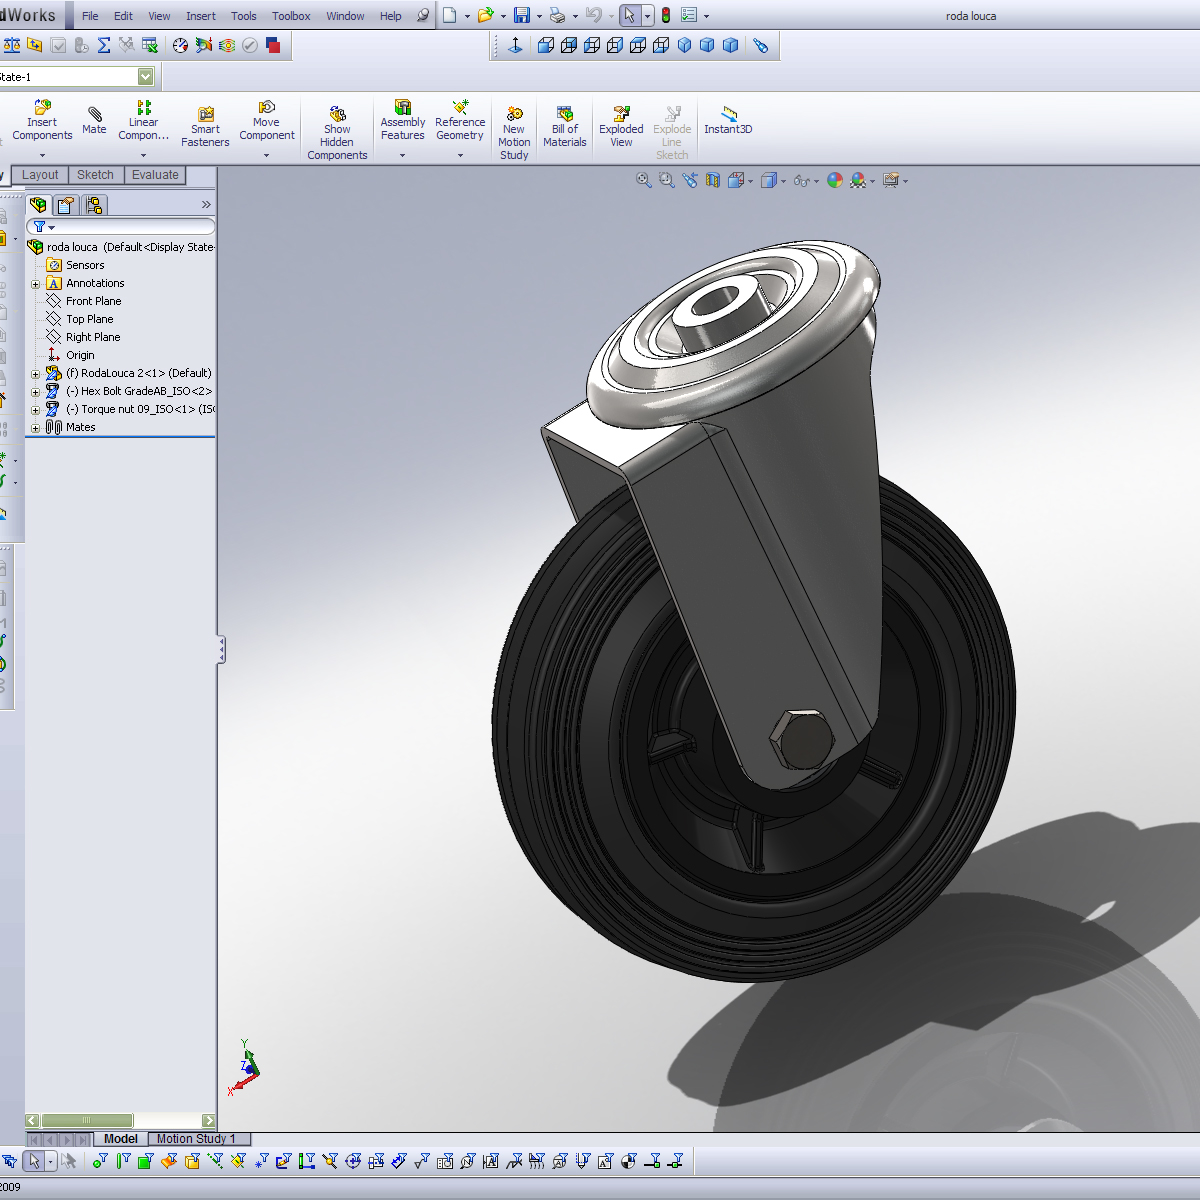Viewport: 1200px width, 1200px height.
Task: Click the Isometric view cube icon
Action: [683, 44]
